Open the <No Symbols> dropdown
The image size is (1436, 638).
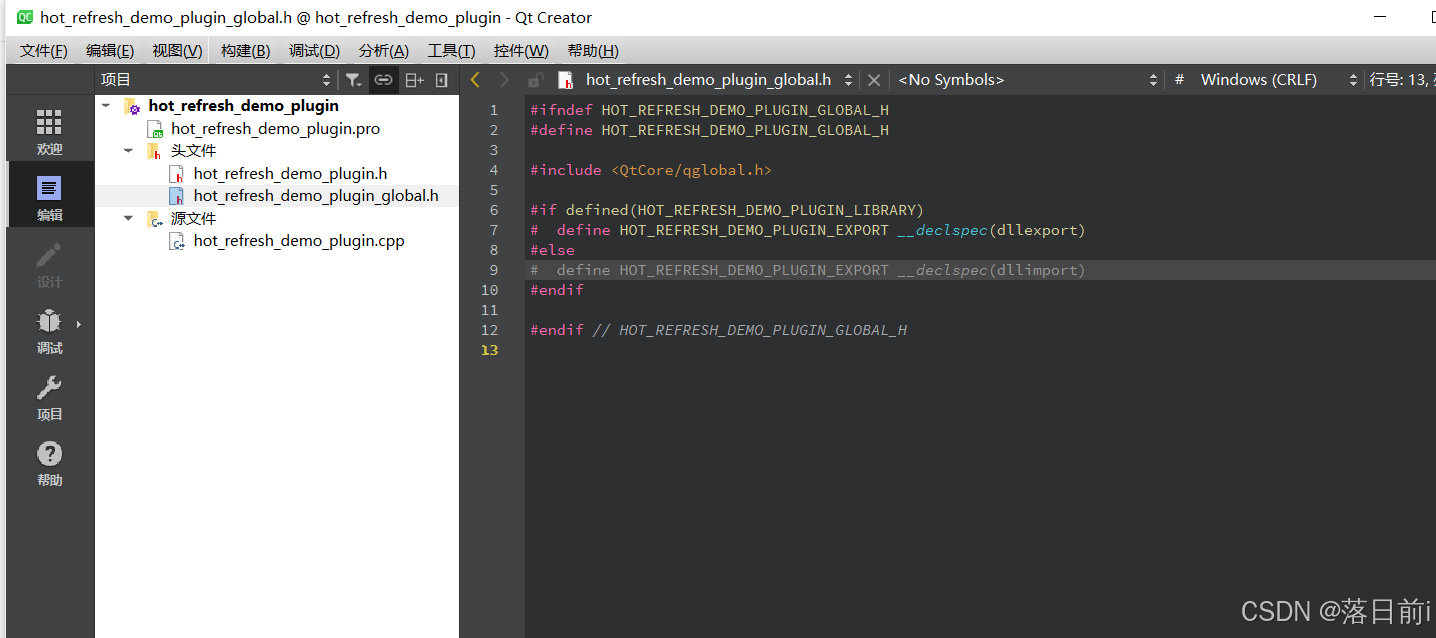(x=1027, y=80)
